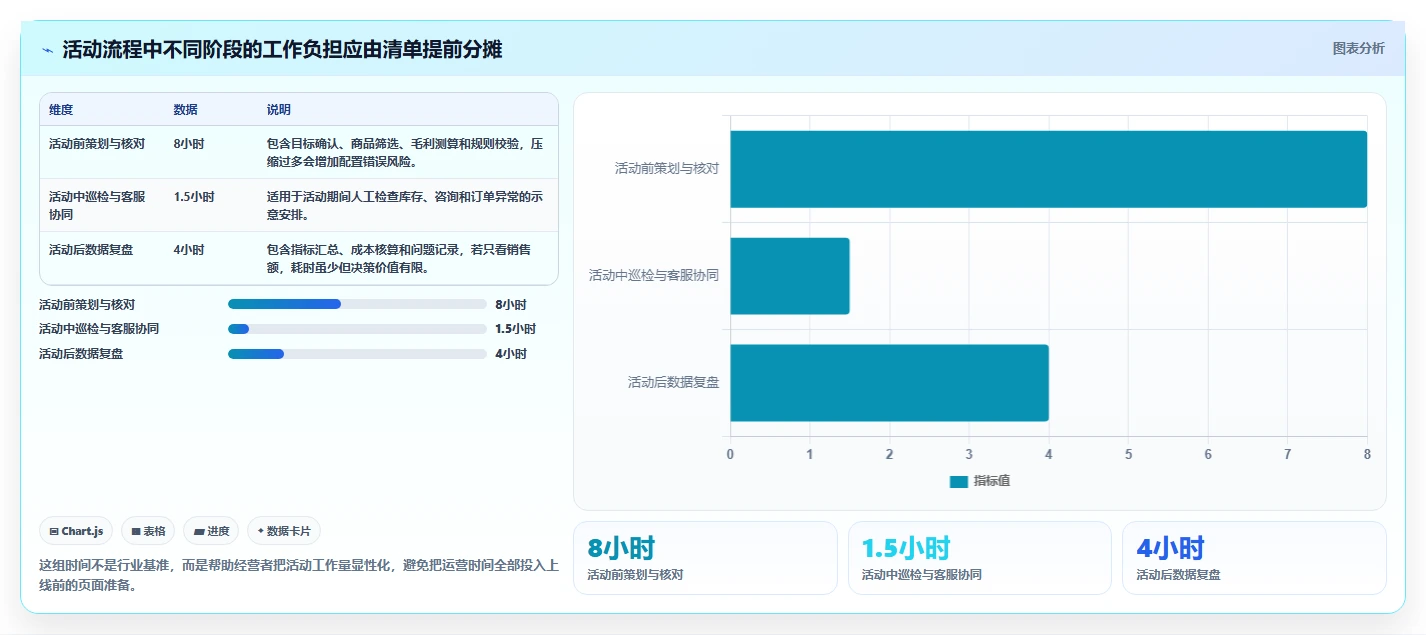Click chart y-axis label 活动中巡检与客服协同
The width and height of the screenshot is (1426, 635).
[654, 276]
